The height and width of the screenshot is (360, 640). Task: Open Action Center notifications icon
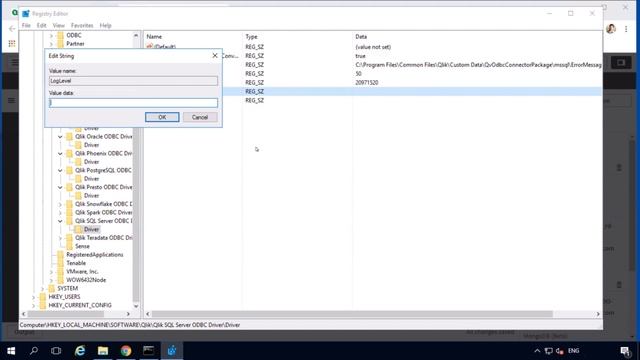coord(625,351)
